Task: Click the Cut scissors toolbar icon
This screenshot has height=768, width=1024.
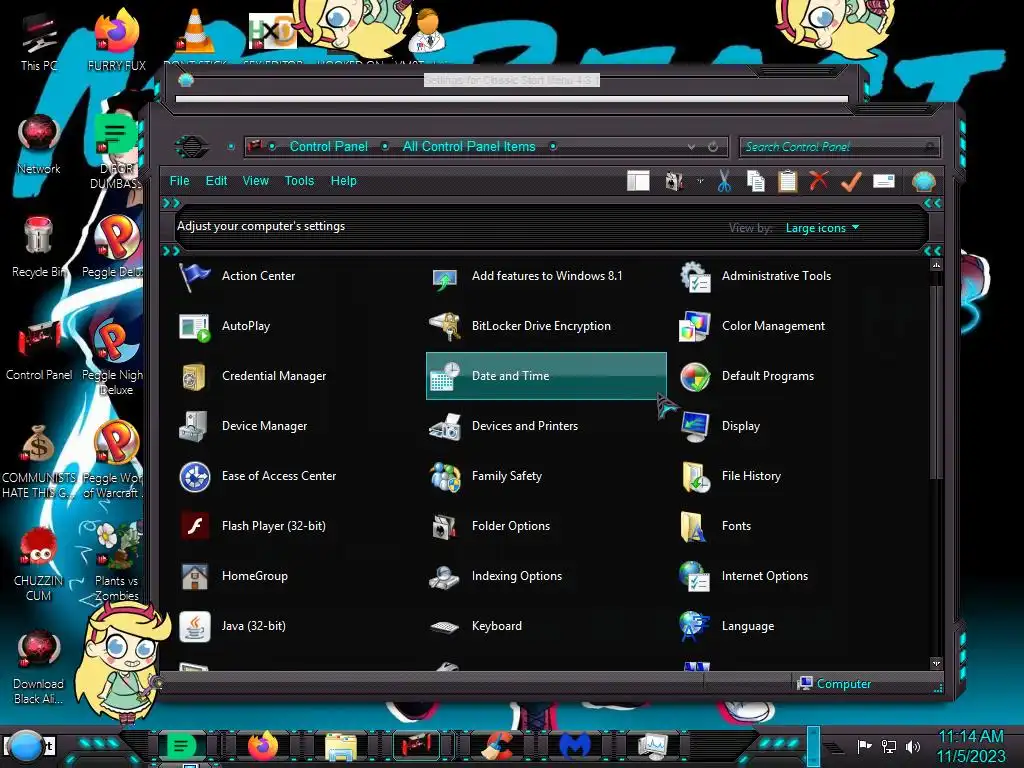Action: point(724,181)
